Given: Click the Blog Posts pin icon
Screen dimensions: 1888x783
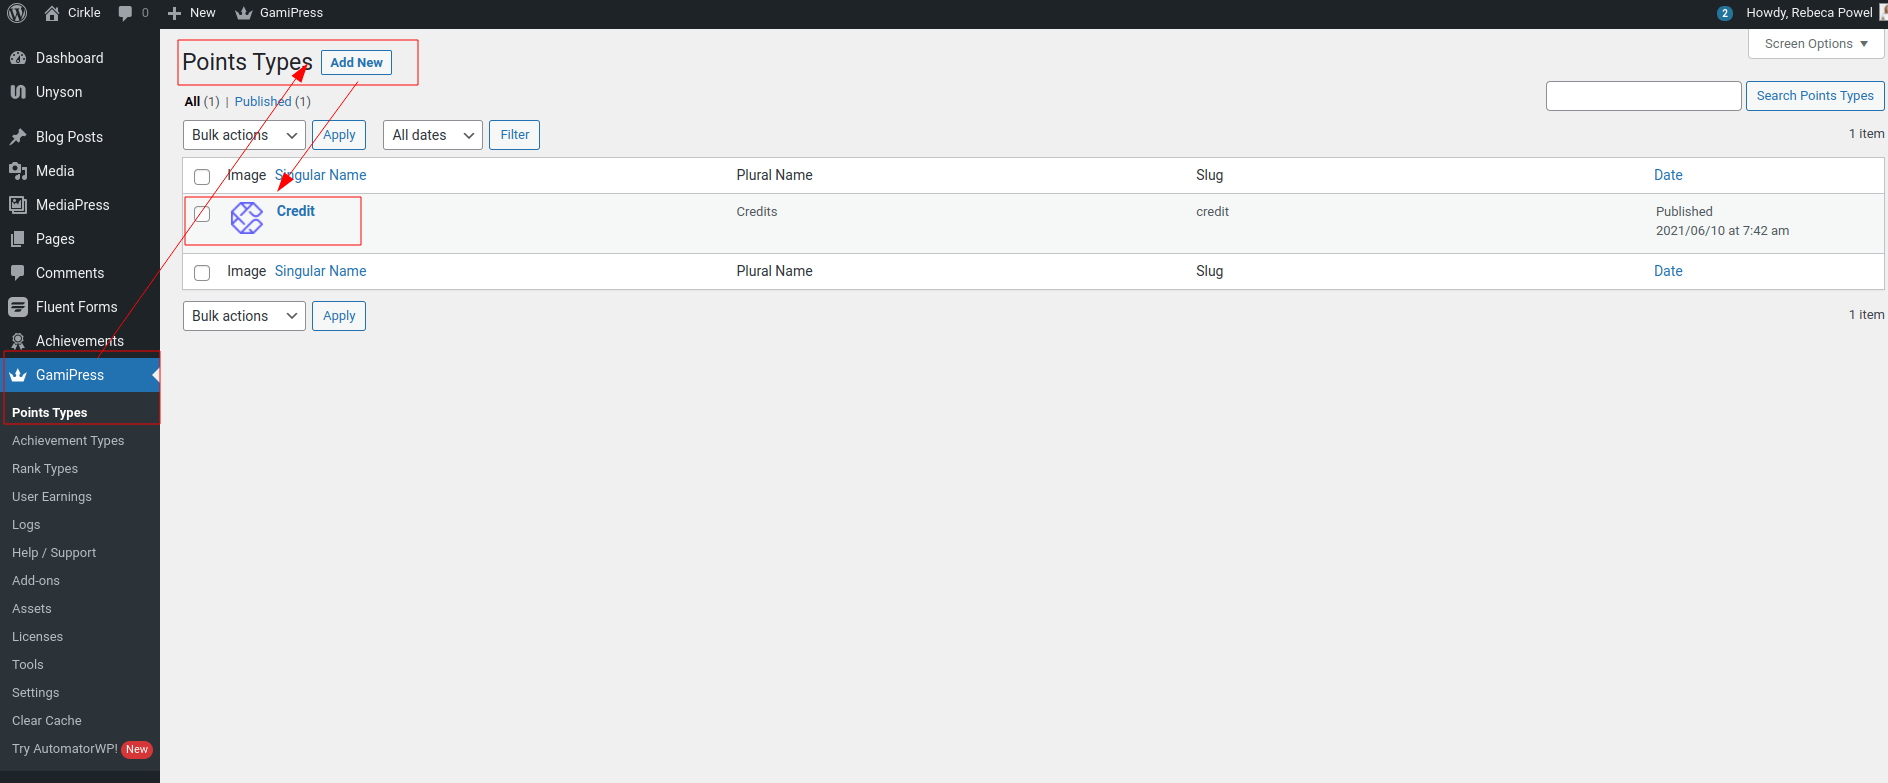Looking at the screenshot, I should 18,137.
